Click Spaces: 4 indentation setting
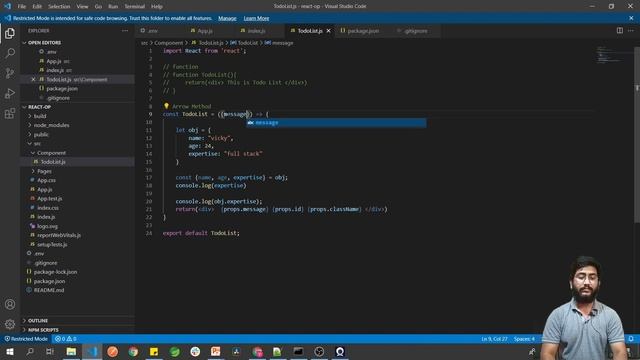Image resolution: width=640 pixels, height=360 pixels. click(x=524, y=339)
